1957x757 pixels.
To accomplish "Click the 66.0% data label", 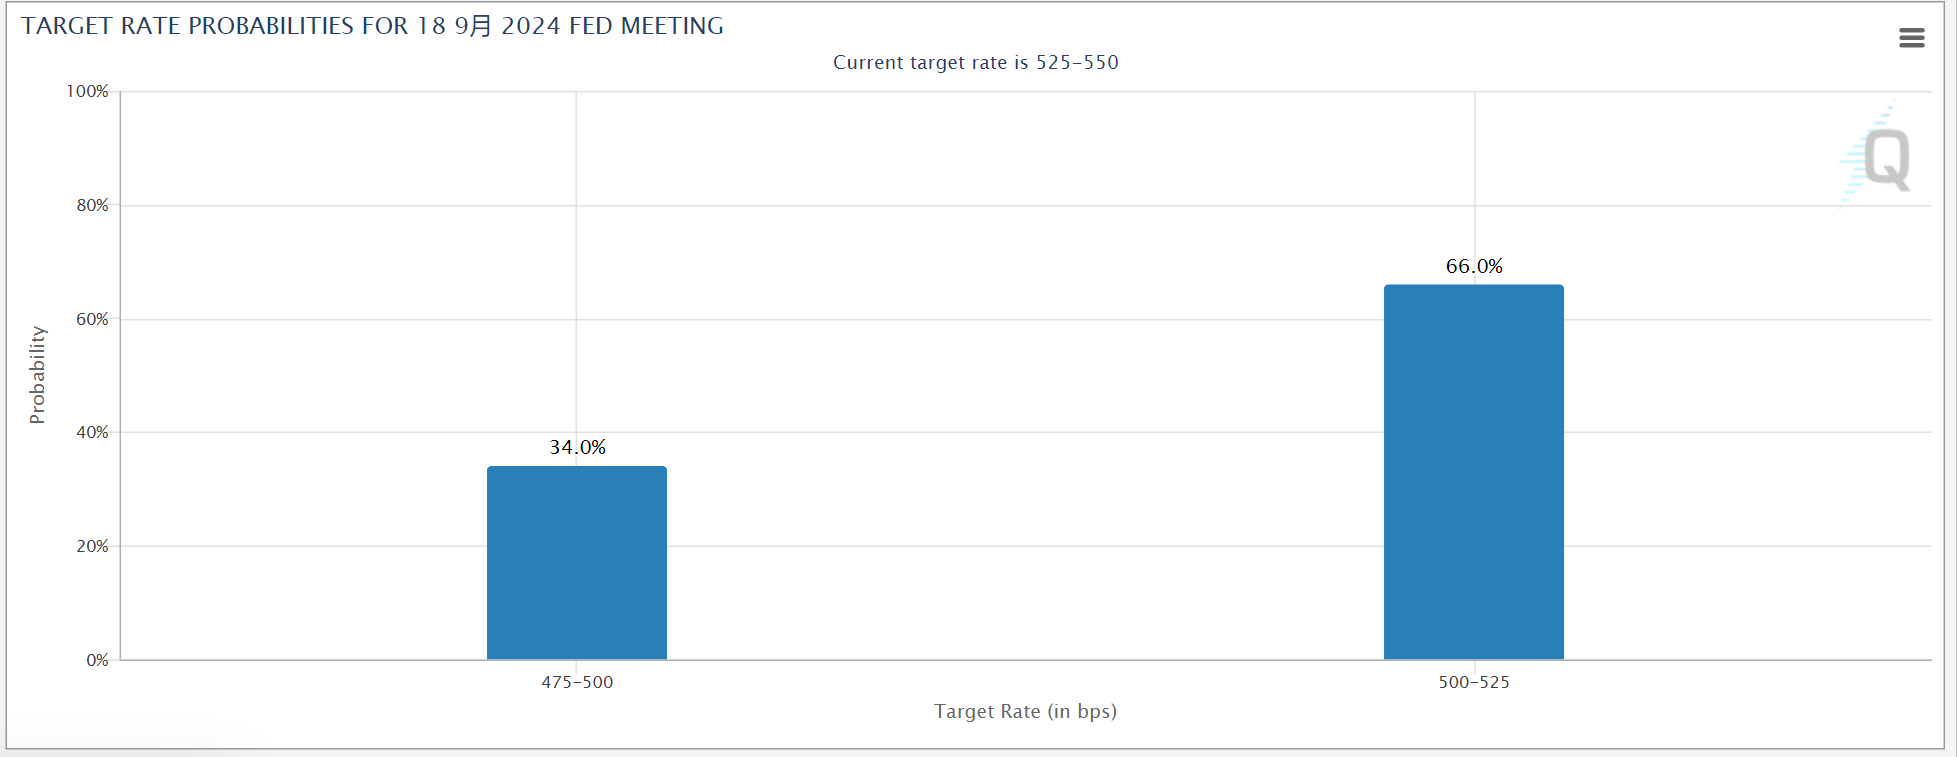I will click(x=1473, y=266).
